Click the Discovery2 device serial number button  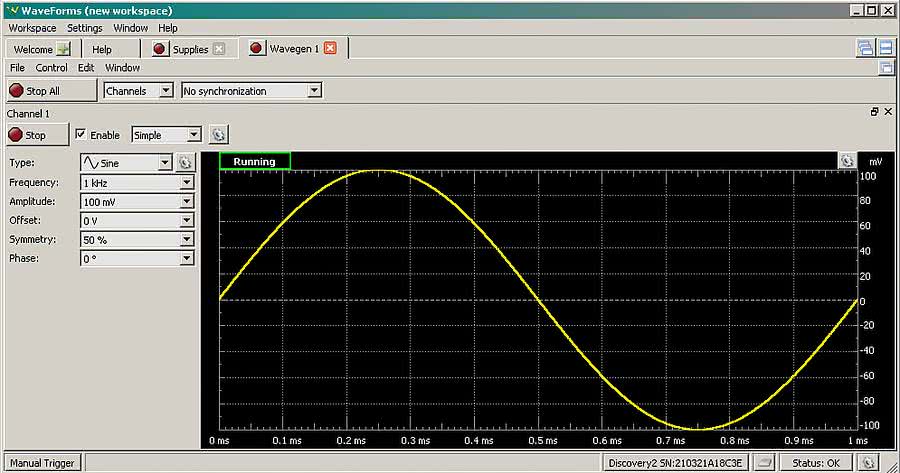point(677,463)
